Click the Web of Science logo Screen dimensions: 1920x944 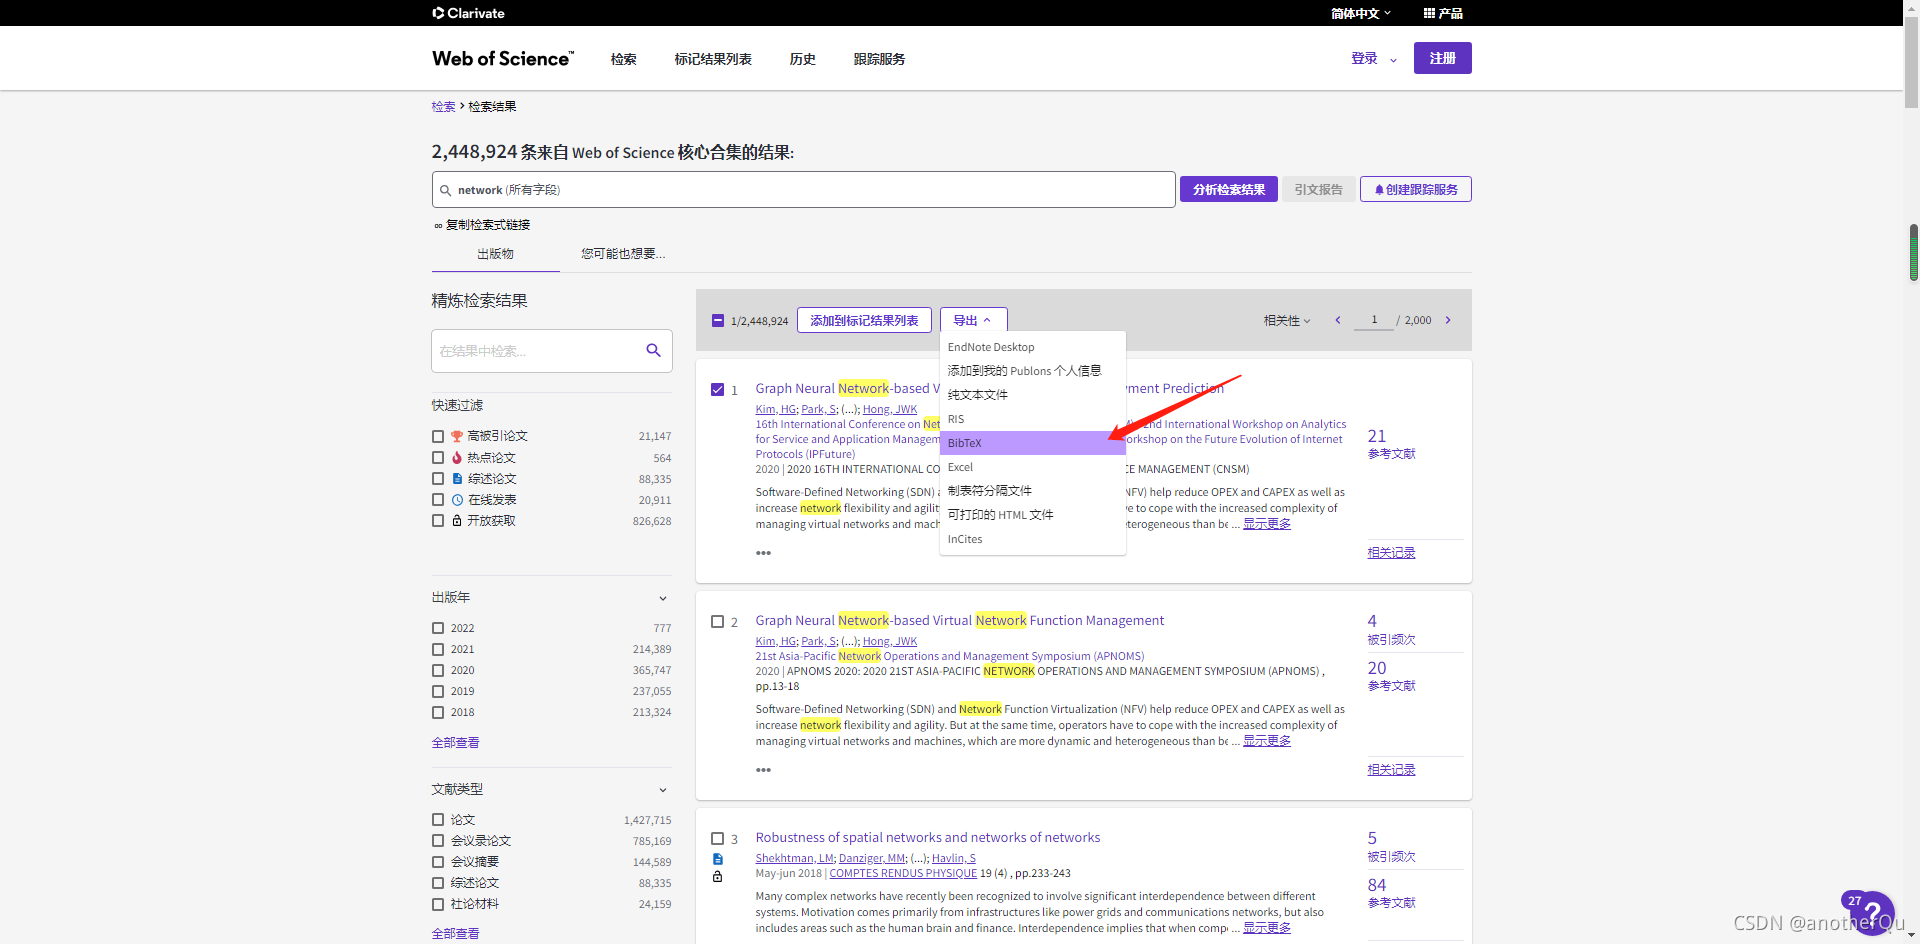[x=503, y=58]
